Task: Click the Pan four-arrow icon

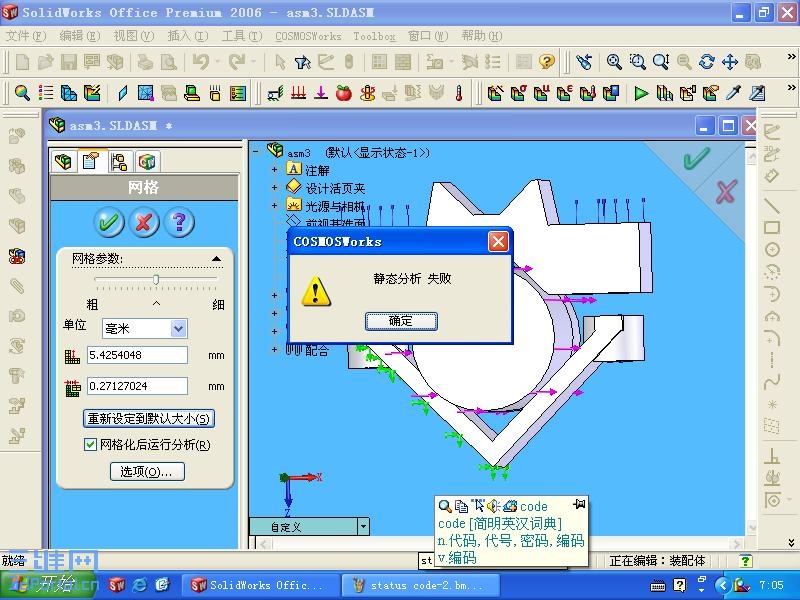Action: coord(730,62)
